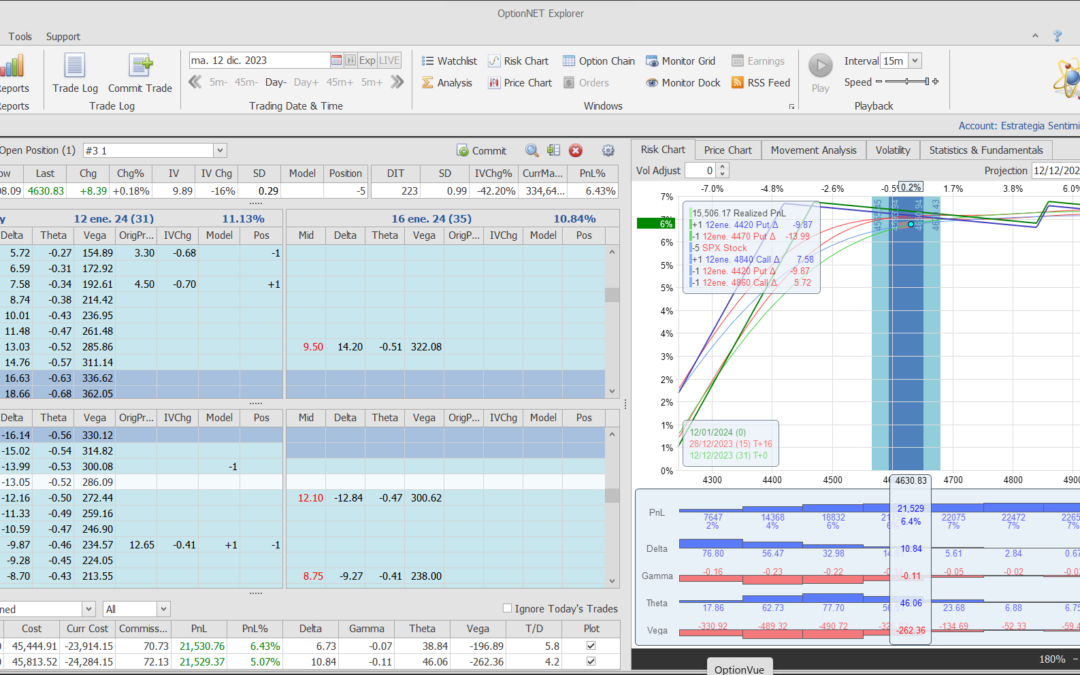Show the Monitor Dock window
Image resolution: width=1080 pixels, height=675 pixels.
(682, 83)
